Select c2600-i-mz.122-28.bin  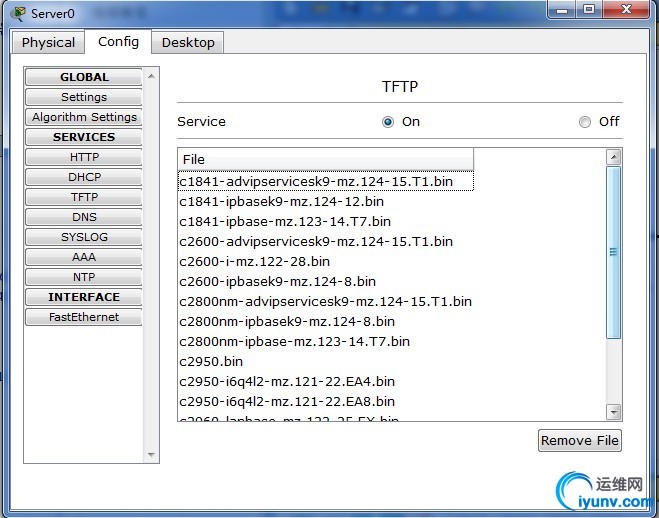pyautogui.click(x=326, y=261)
